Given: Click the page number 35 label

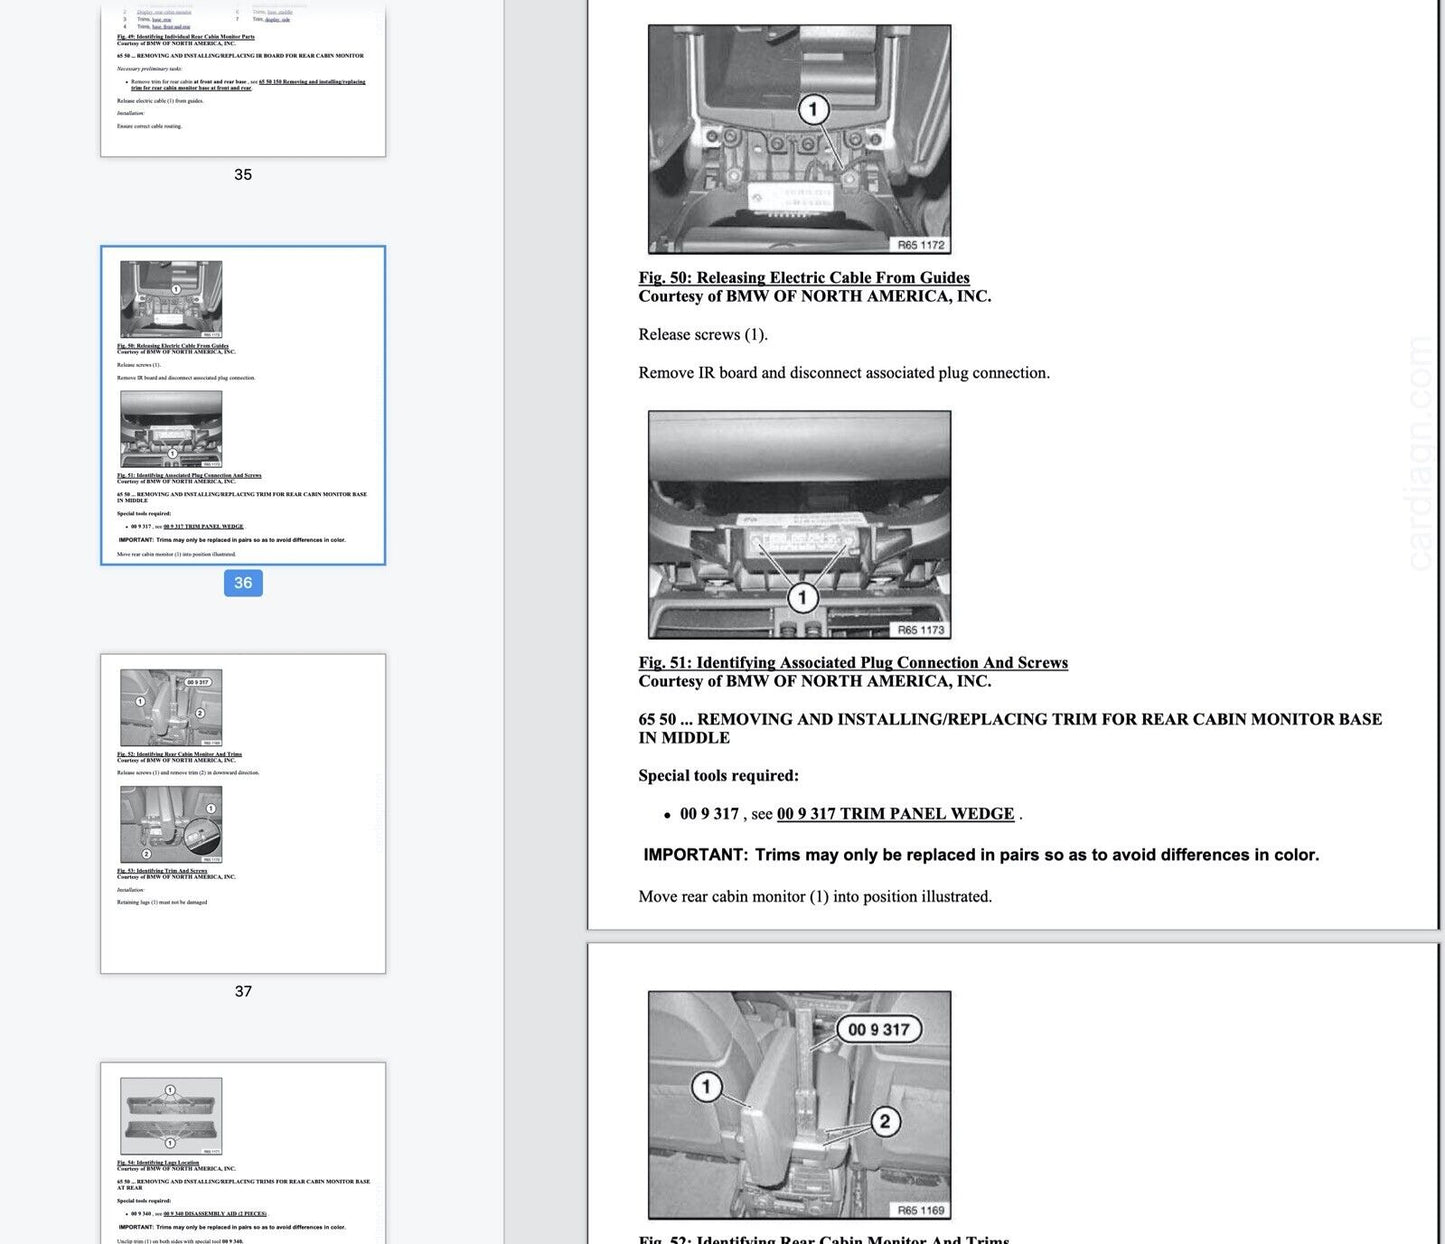Looking at the screenshot, I should (243, 174).
